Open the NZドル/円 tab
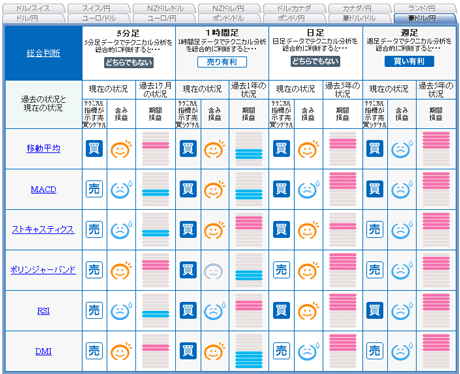Viewport: 460px width, 374px height. pos(229,8)
